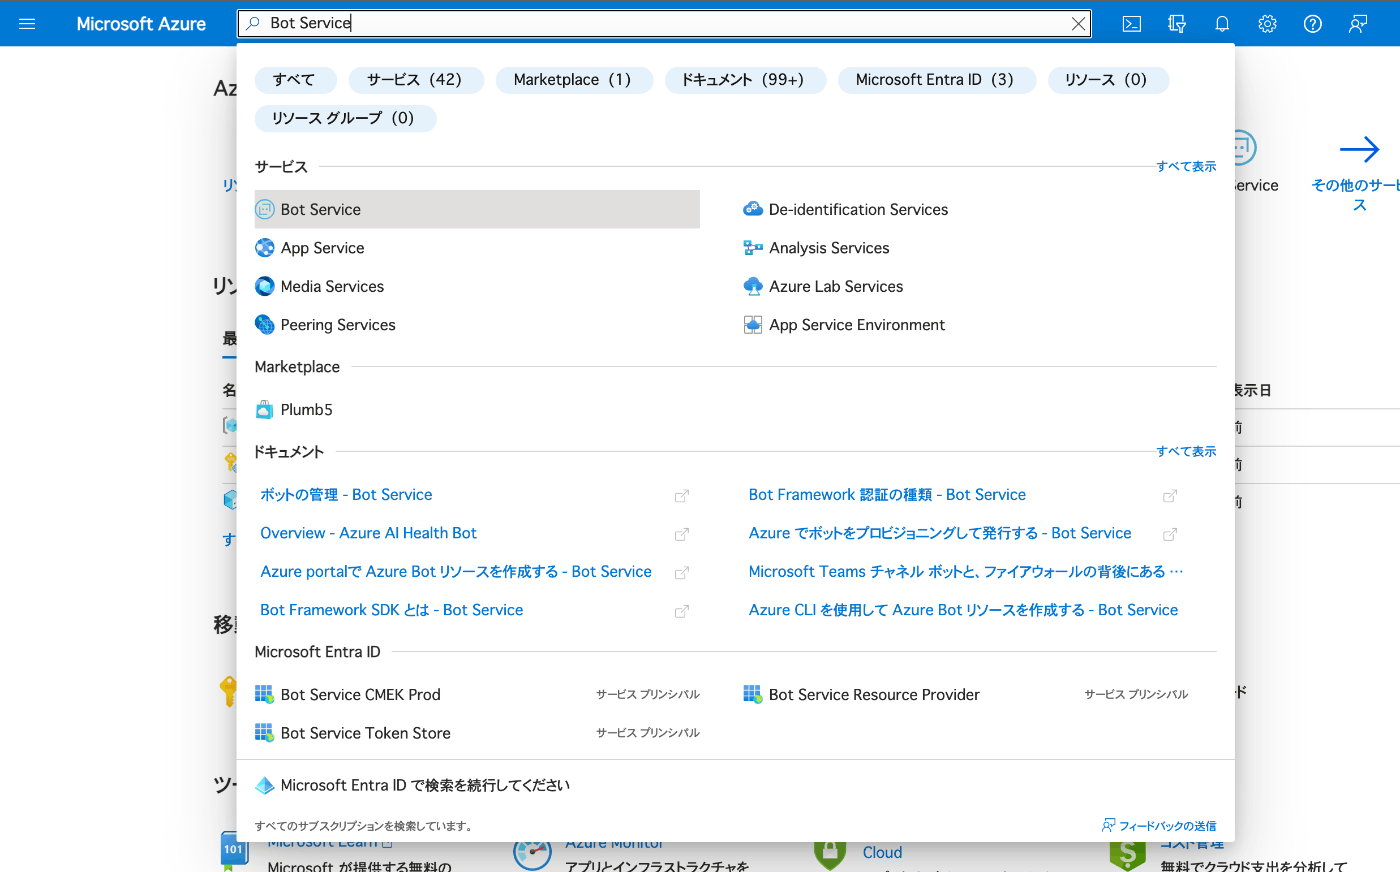Click the Analysis Services icon
The width and height of the screenshot is (1400, 872).
coord(753,248)
